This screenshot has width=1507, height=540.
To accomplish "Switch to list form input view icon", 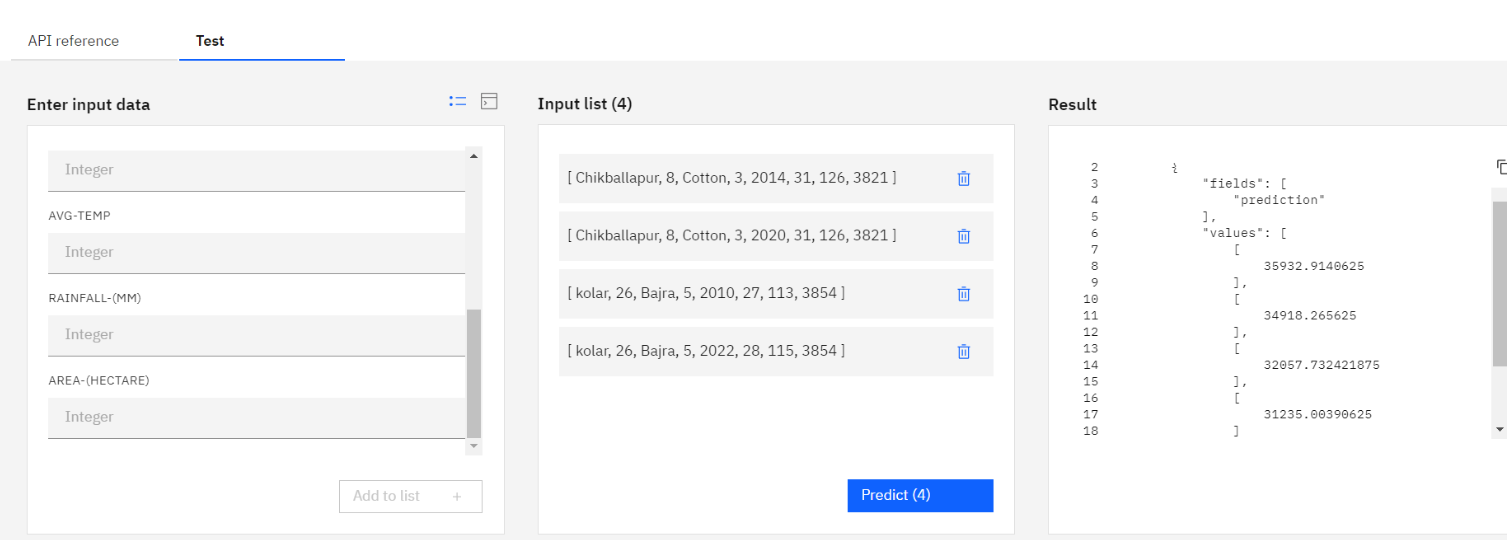I will click(458, 101).
